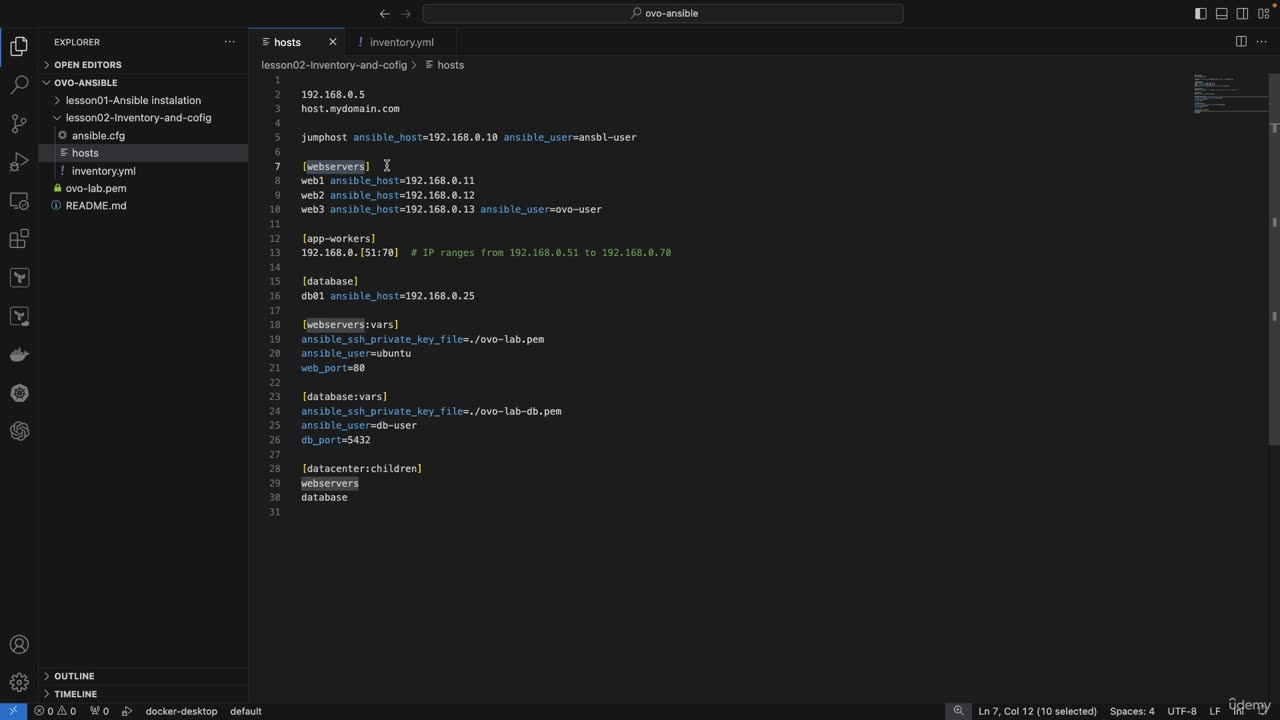Open the Customize Layout icon
The image size is (1280, 720).
1263,13
